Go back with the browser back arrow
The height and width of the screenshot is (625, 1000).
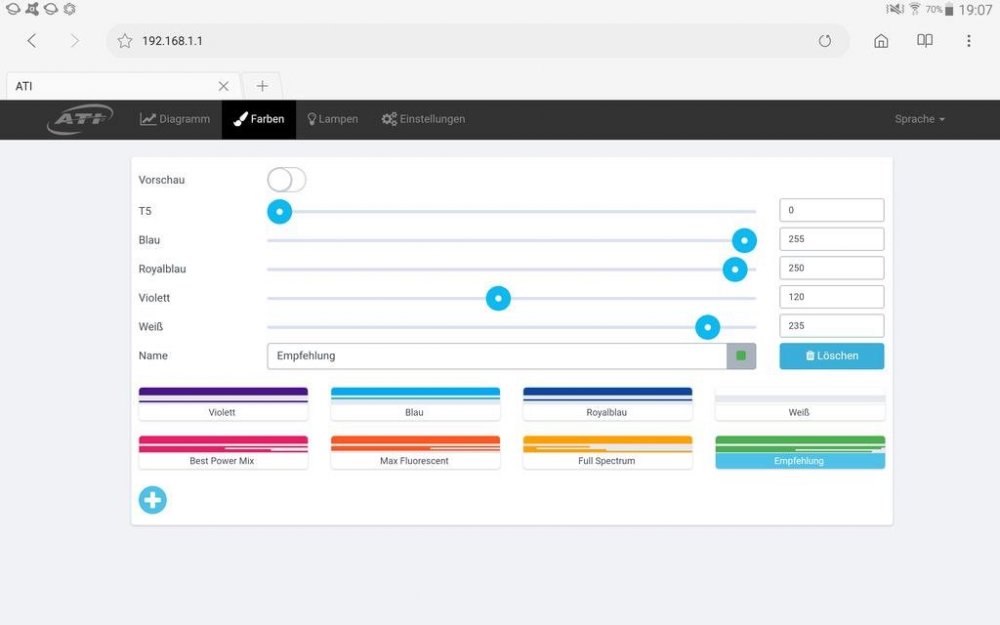(32, 41)
